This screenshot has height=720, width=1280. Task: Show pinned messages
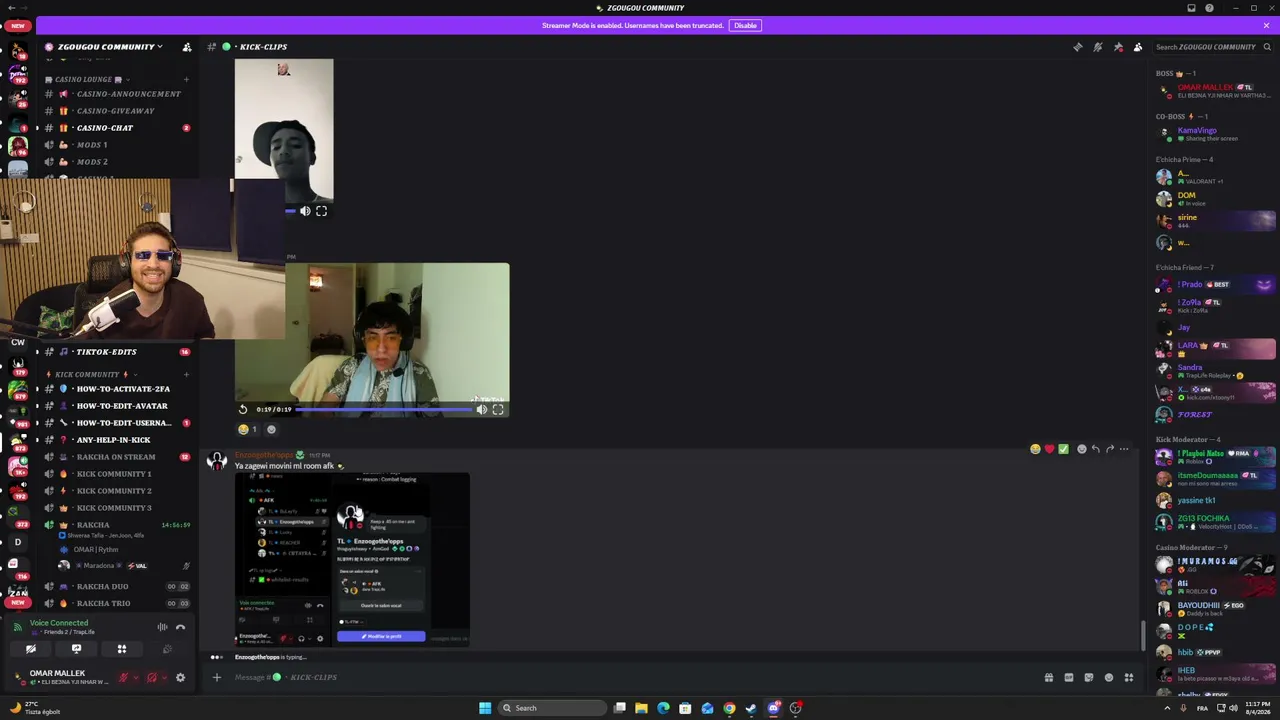pyautogui.click(x=1118, y=47)
